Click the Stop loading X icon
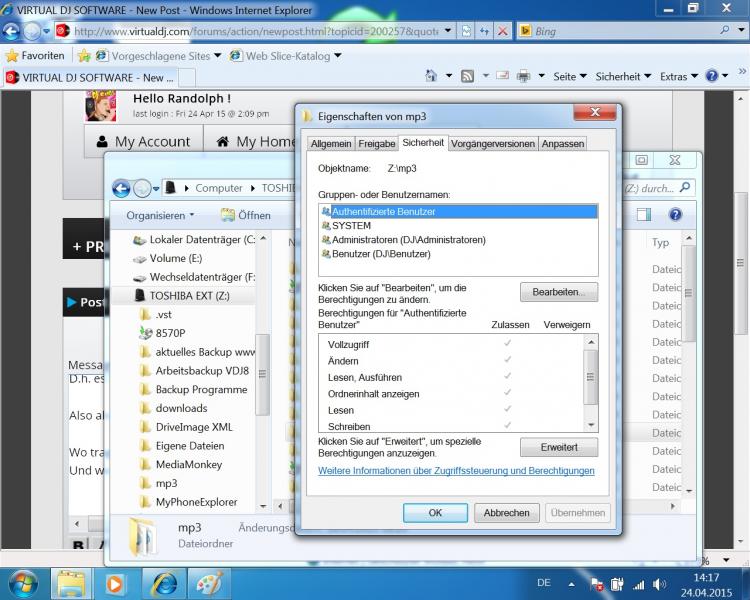The height and width of the screenshot is (600, 750). coord(503,31)
